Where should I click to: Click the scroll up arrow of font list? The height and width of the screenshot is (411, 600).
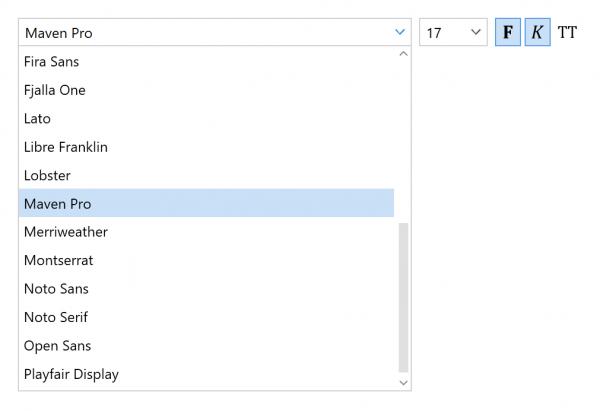(404, 54)
